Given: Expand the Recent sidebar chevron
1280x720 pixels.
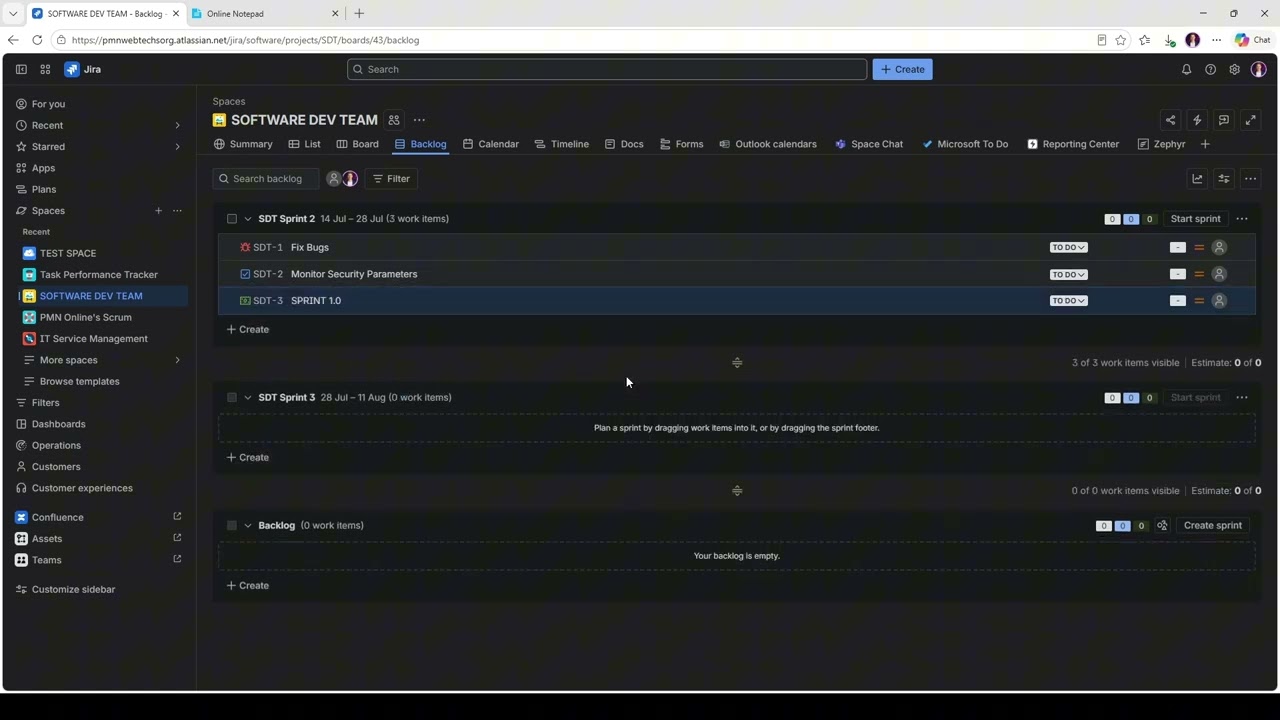Looking at the screenshot, I should (178, 126).
